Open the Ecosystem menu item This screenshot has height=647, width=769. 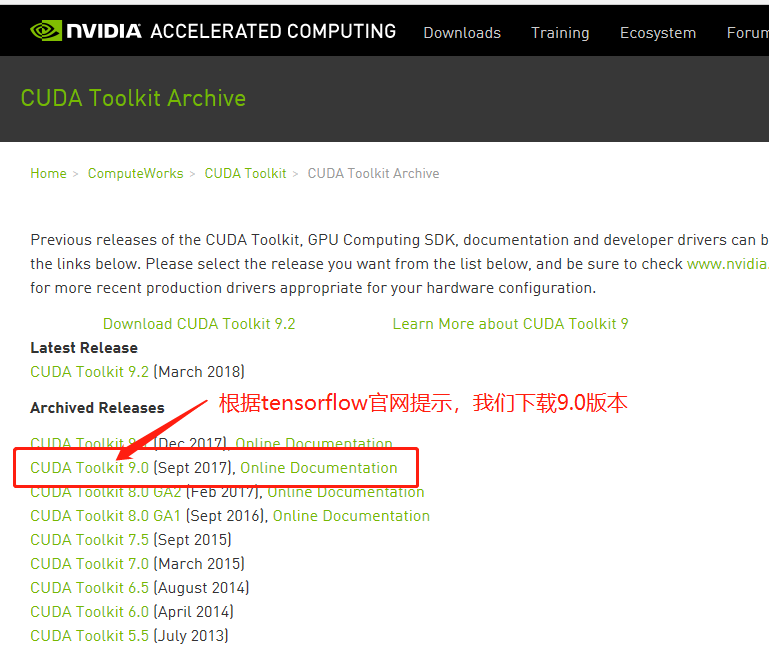coord(657,33)
